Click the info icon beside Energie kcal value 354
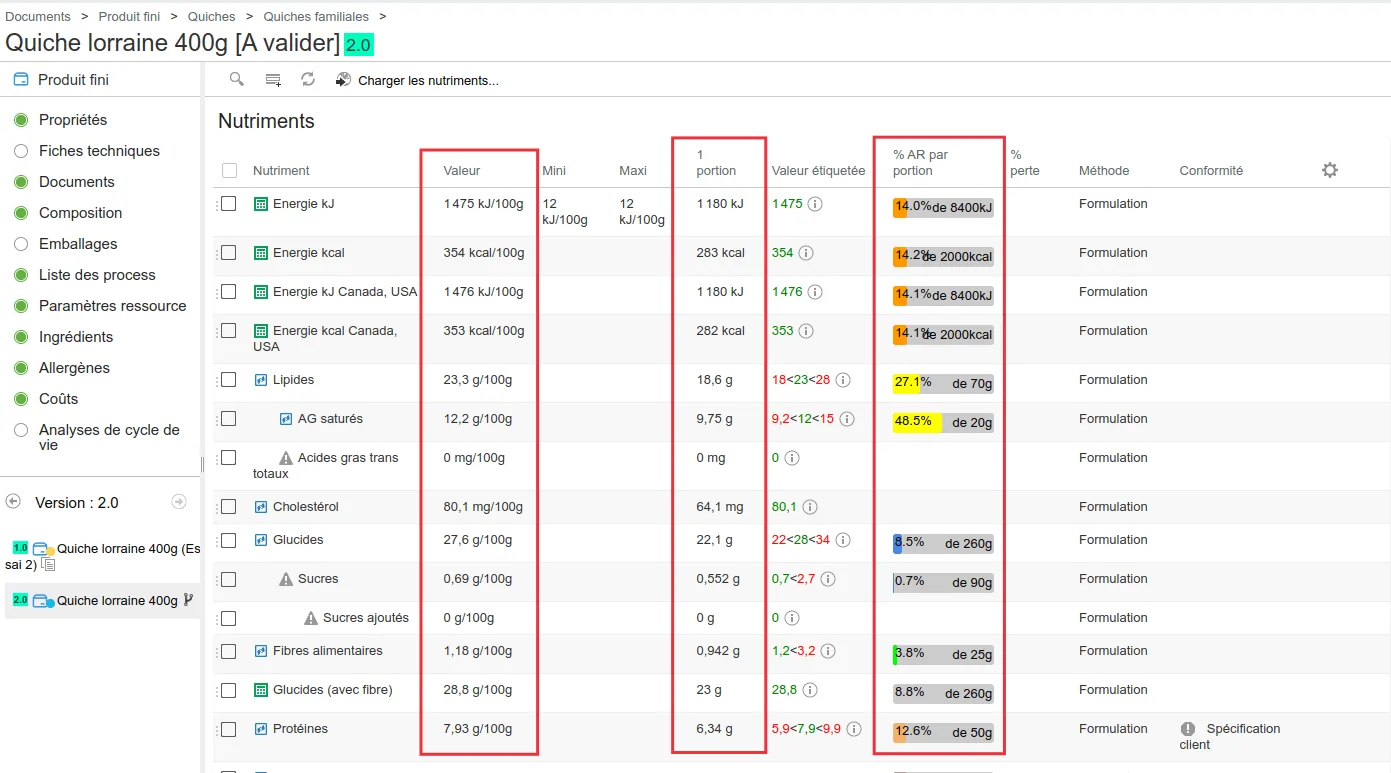1391x773 pixels. pos(806,253)
